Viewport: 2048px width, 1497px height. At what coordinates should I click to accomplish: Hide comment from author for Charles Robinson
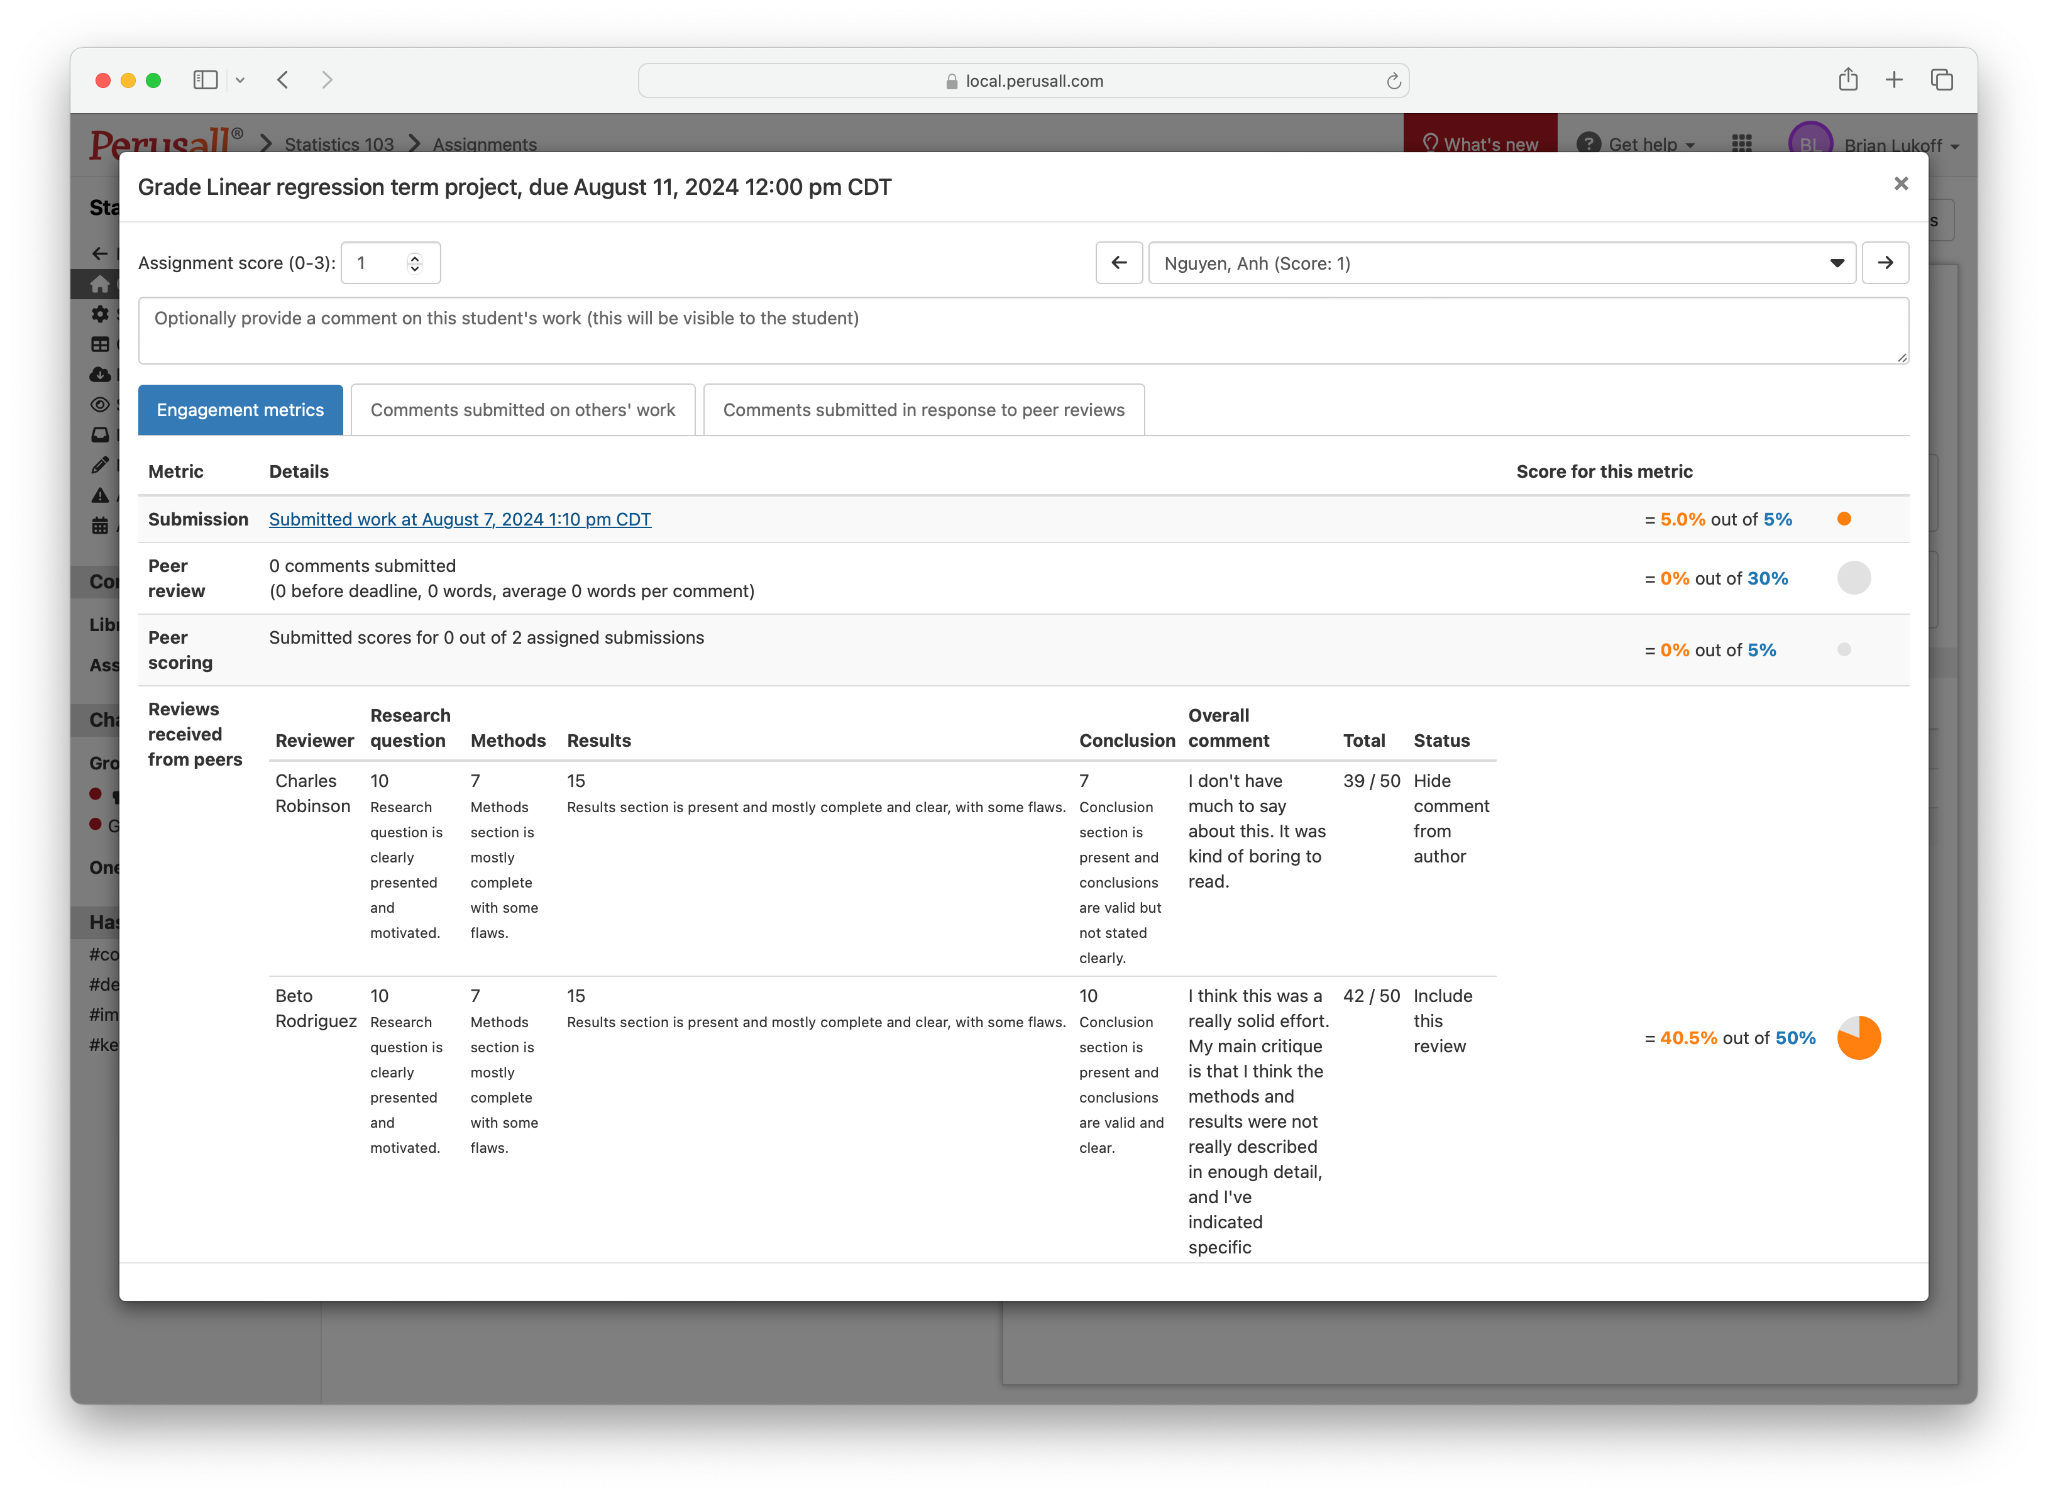pos(1450,818)
